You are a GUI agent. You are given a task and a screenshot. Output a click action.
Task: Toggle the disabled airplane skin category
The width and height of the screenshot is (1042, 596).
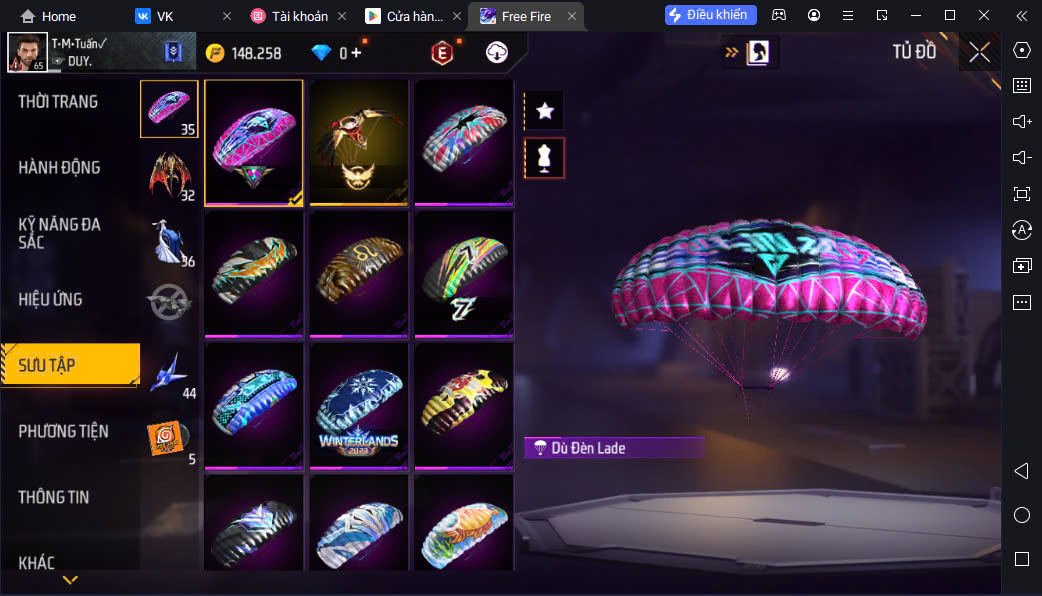pos(169,302)
